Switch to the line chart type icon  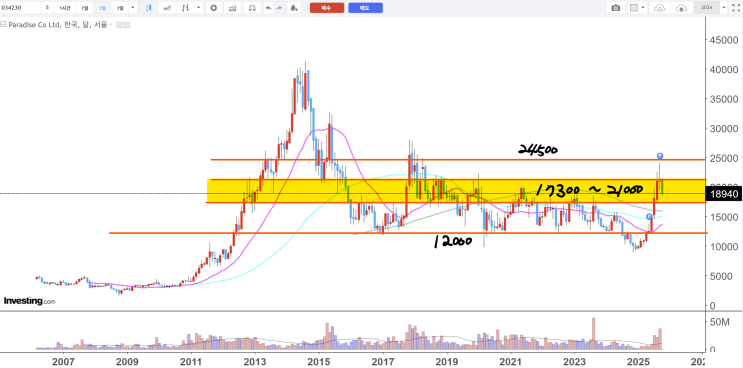click(x=168, y=8)
